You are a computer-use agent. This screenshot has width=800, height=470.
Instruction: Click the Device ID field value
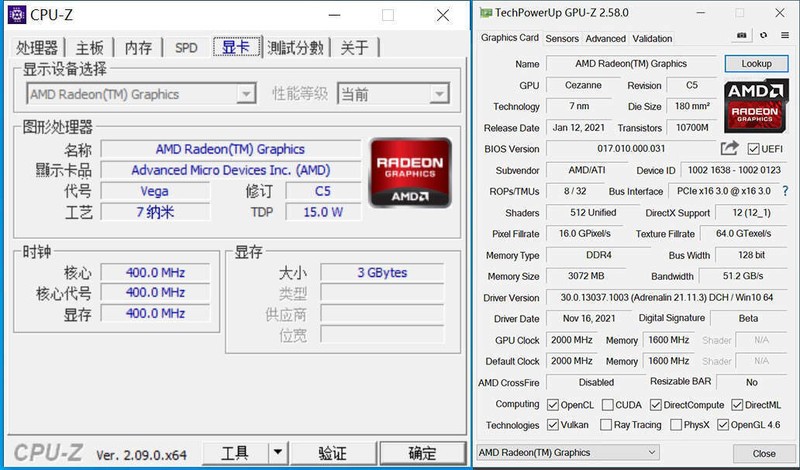coord(734,170)
